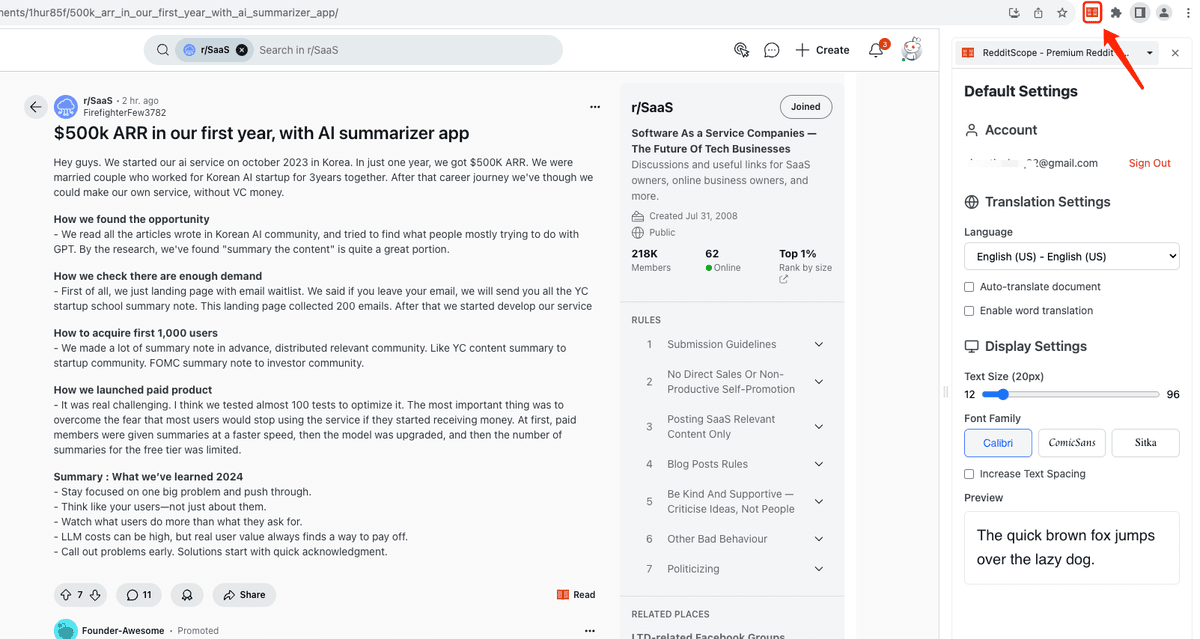Screen dimensions: 1200x639
Task: Upvote the $500k ARR post
Action: (66, 595)
